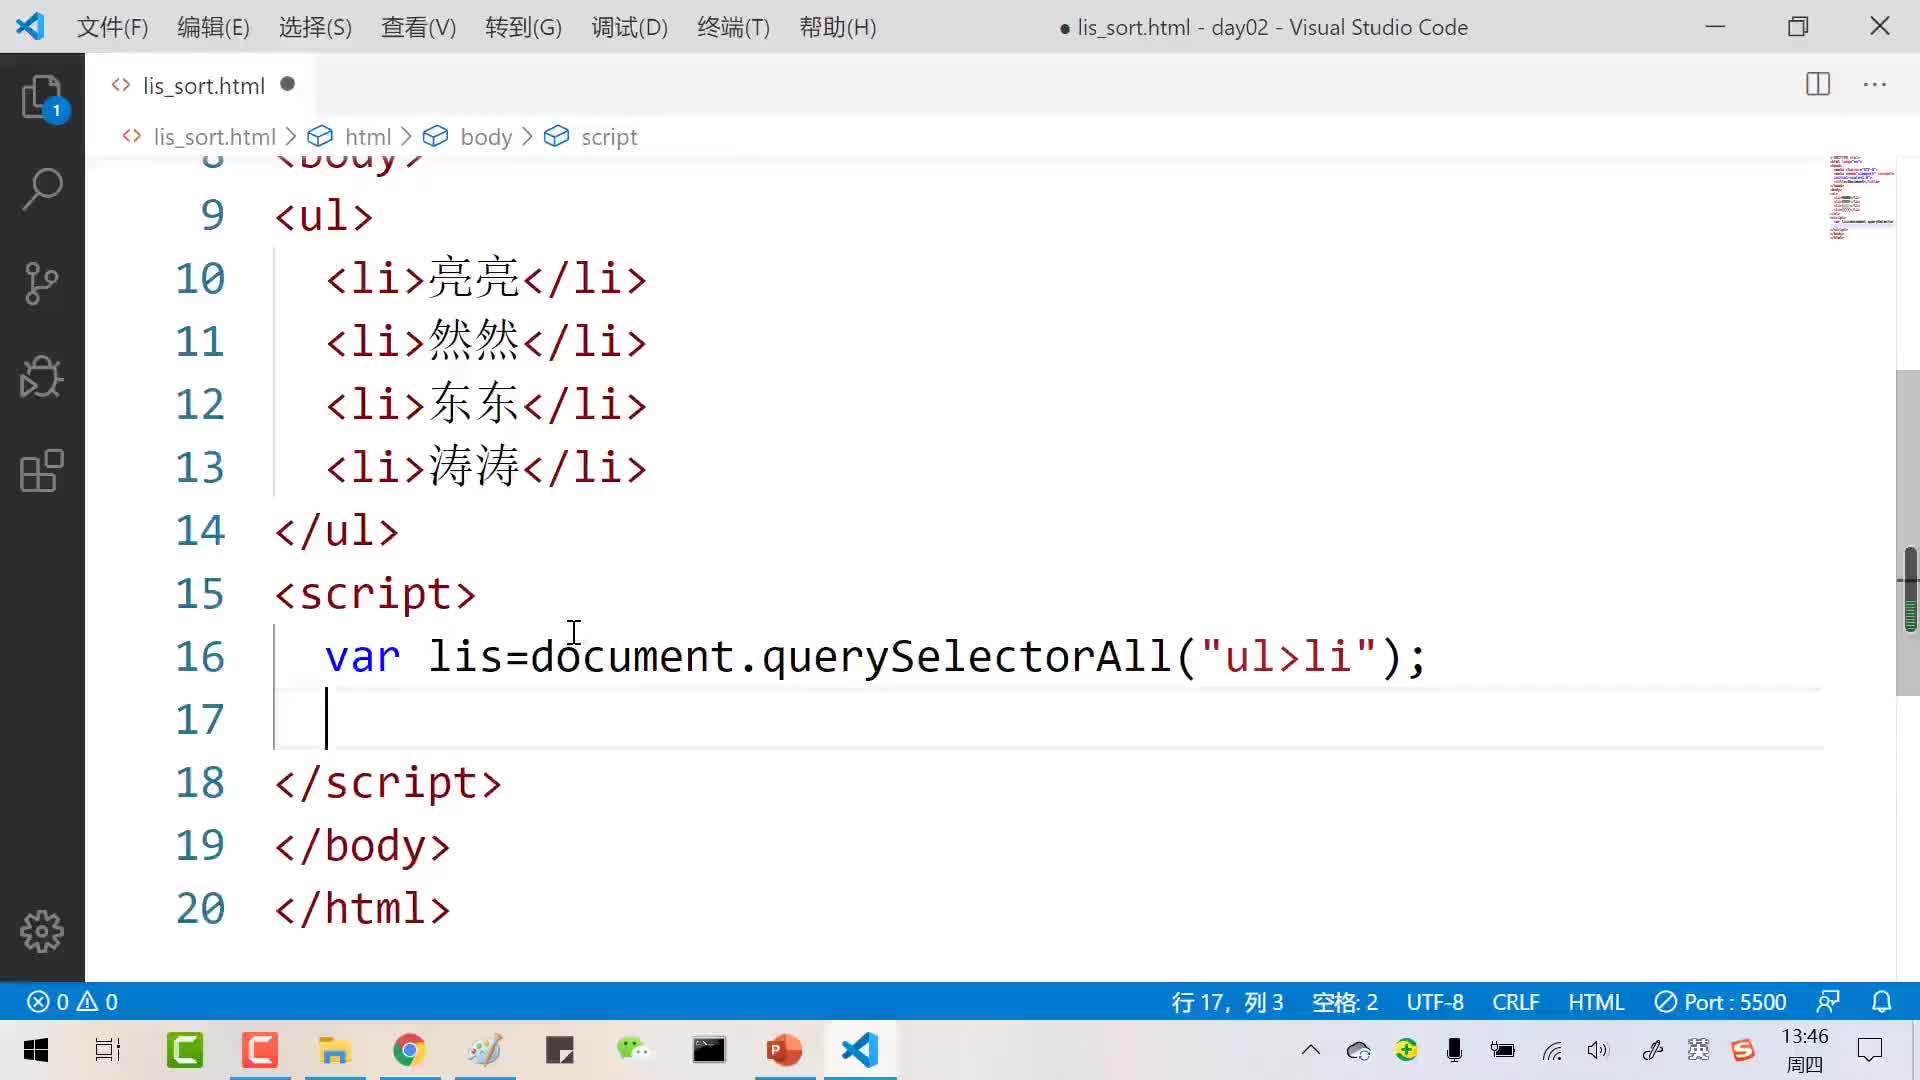Select the lis_sort.html editor tab
The height and width of the screenshot is (1080, 1920).
(x=203, y=86)
